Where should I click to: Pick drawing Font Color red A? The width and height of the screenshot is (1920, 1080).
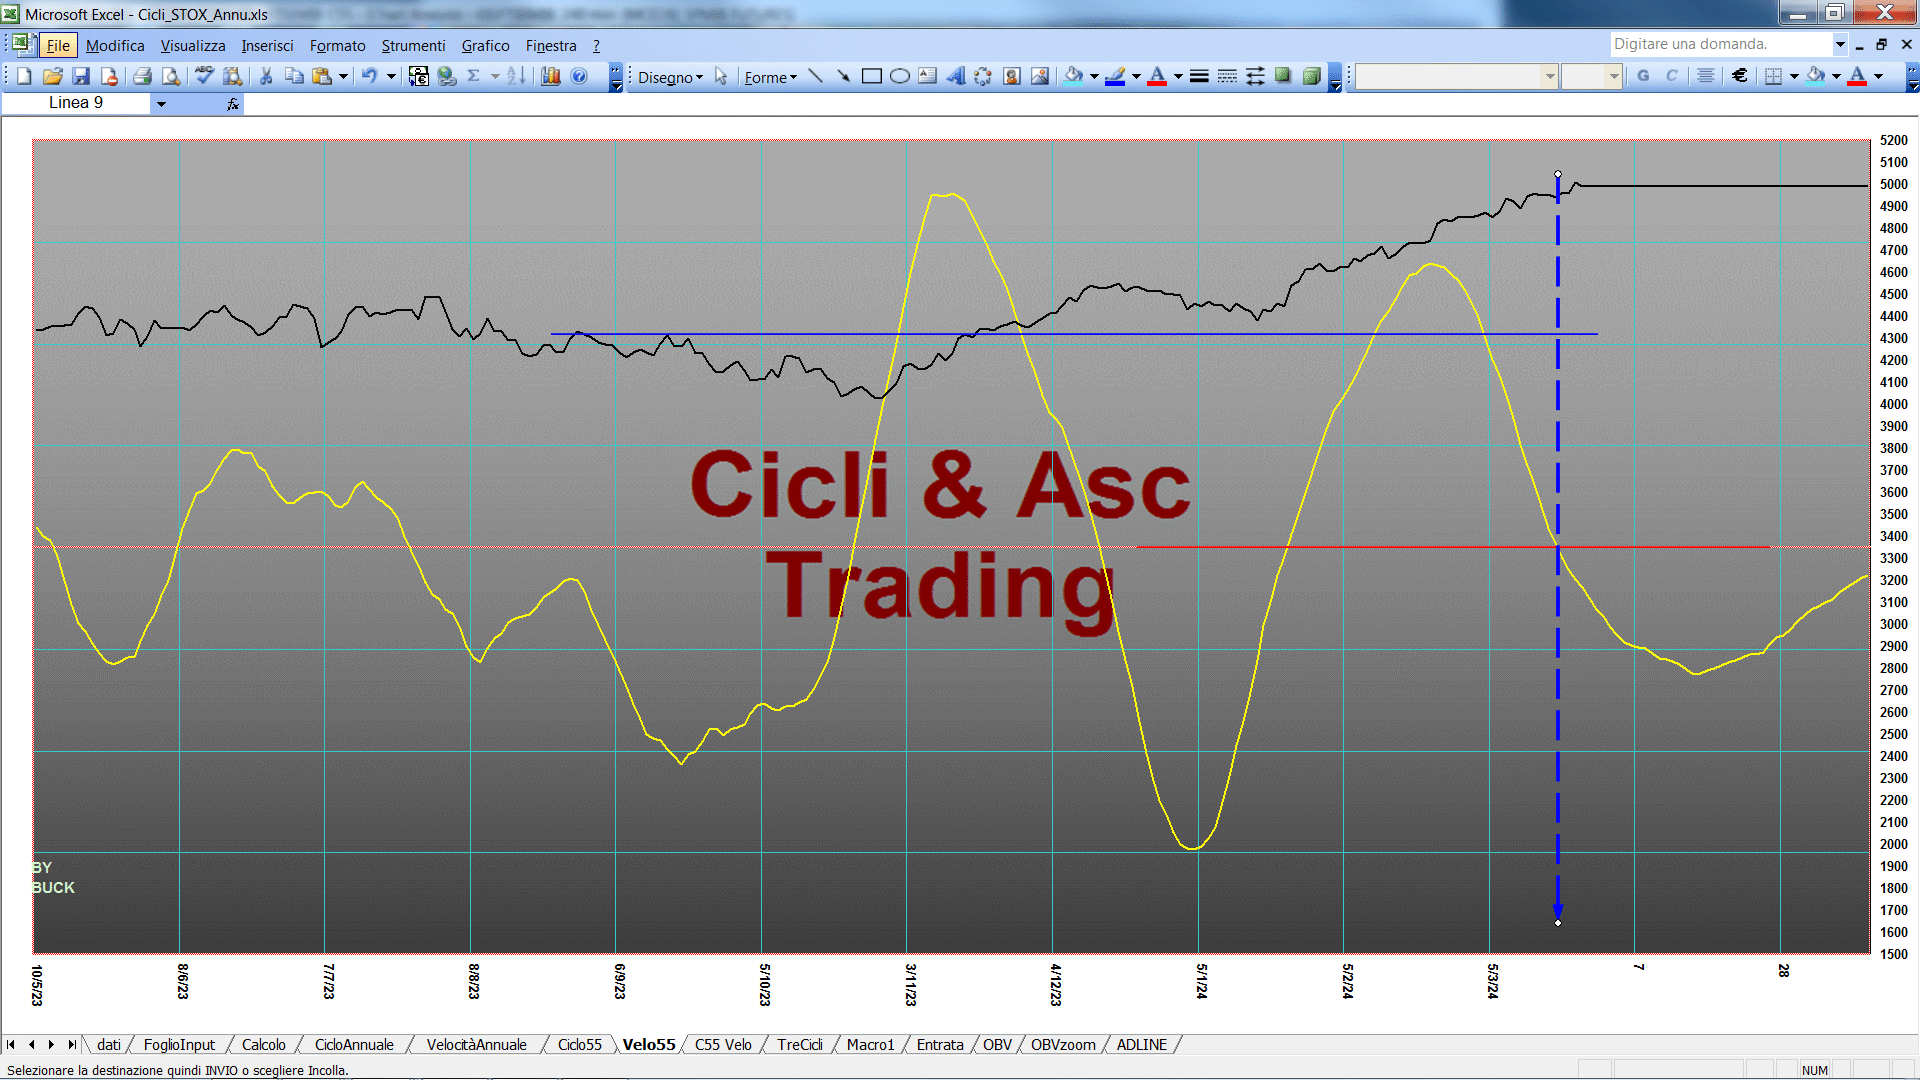[1157, 76]
